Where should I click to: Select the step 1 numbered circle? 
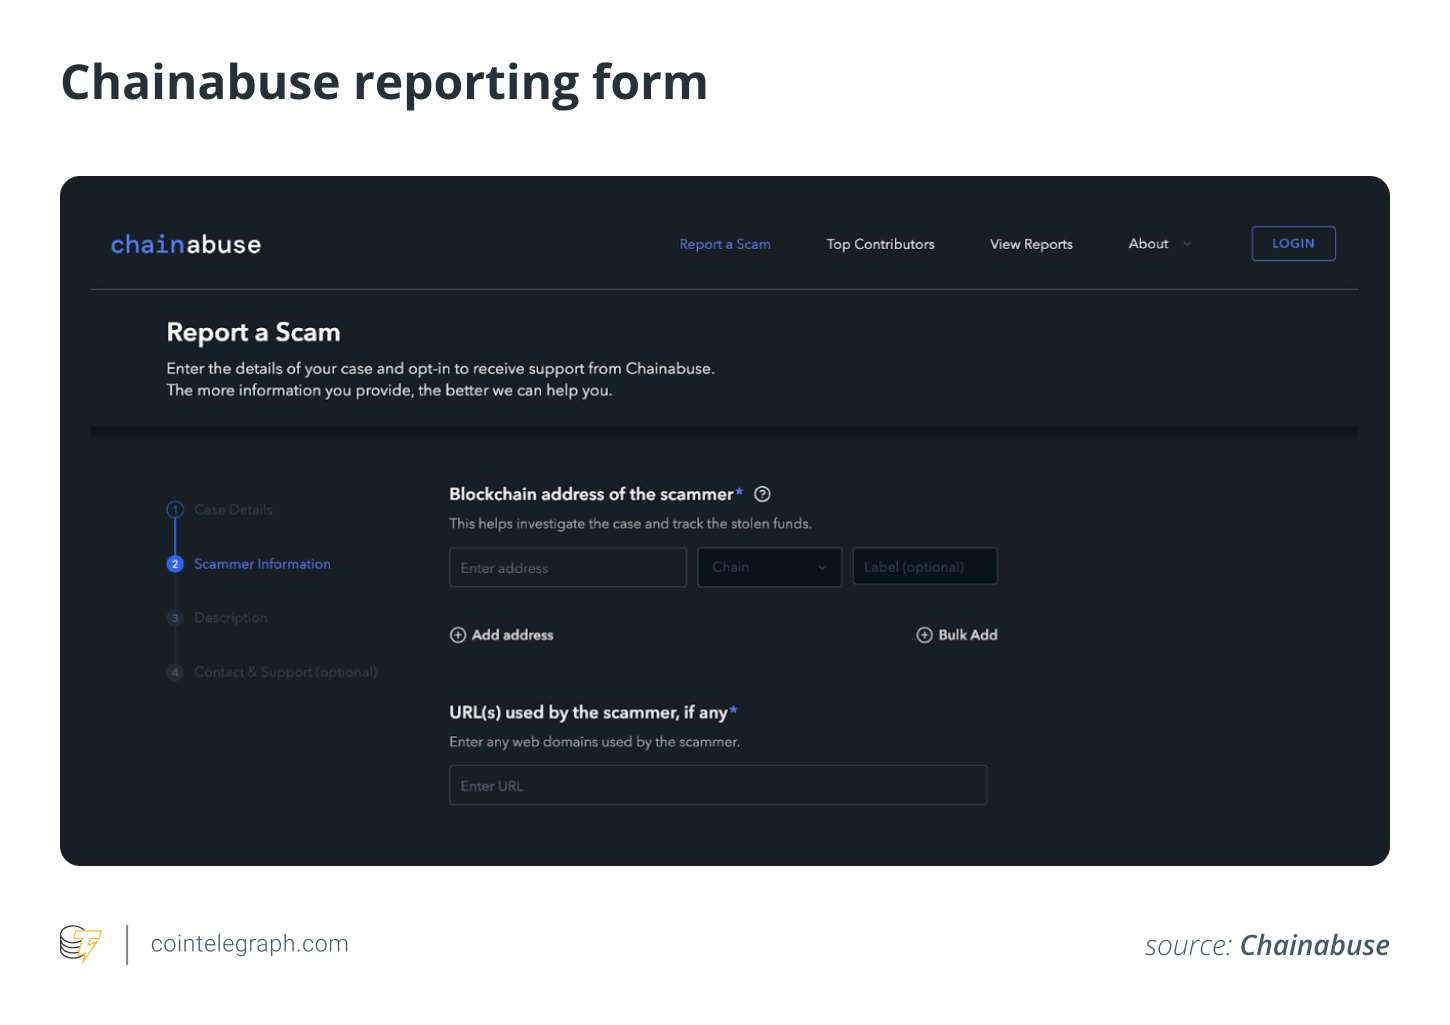point(175,510)
